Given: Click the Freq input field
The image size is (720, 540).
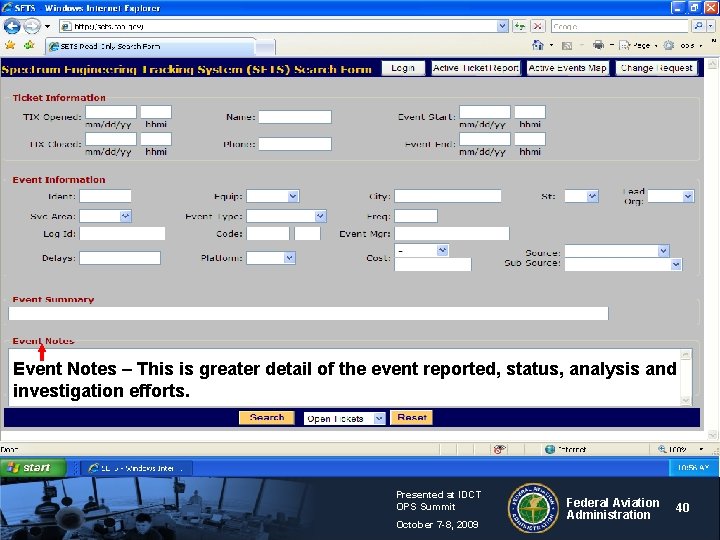Looking at the screenshot, I should click(416, 216).
